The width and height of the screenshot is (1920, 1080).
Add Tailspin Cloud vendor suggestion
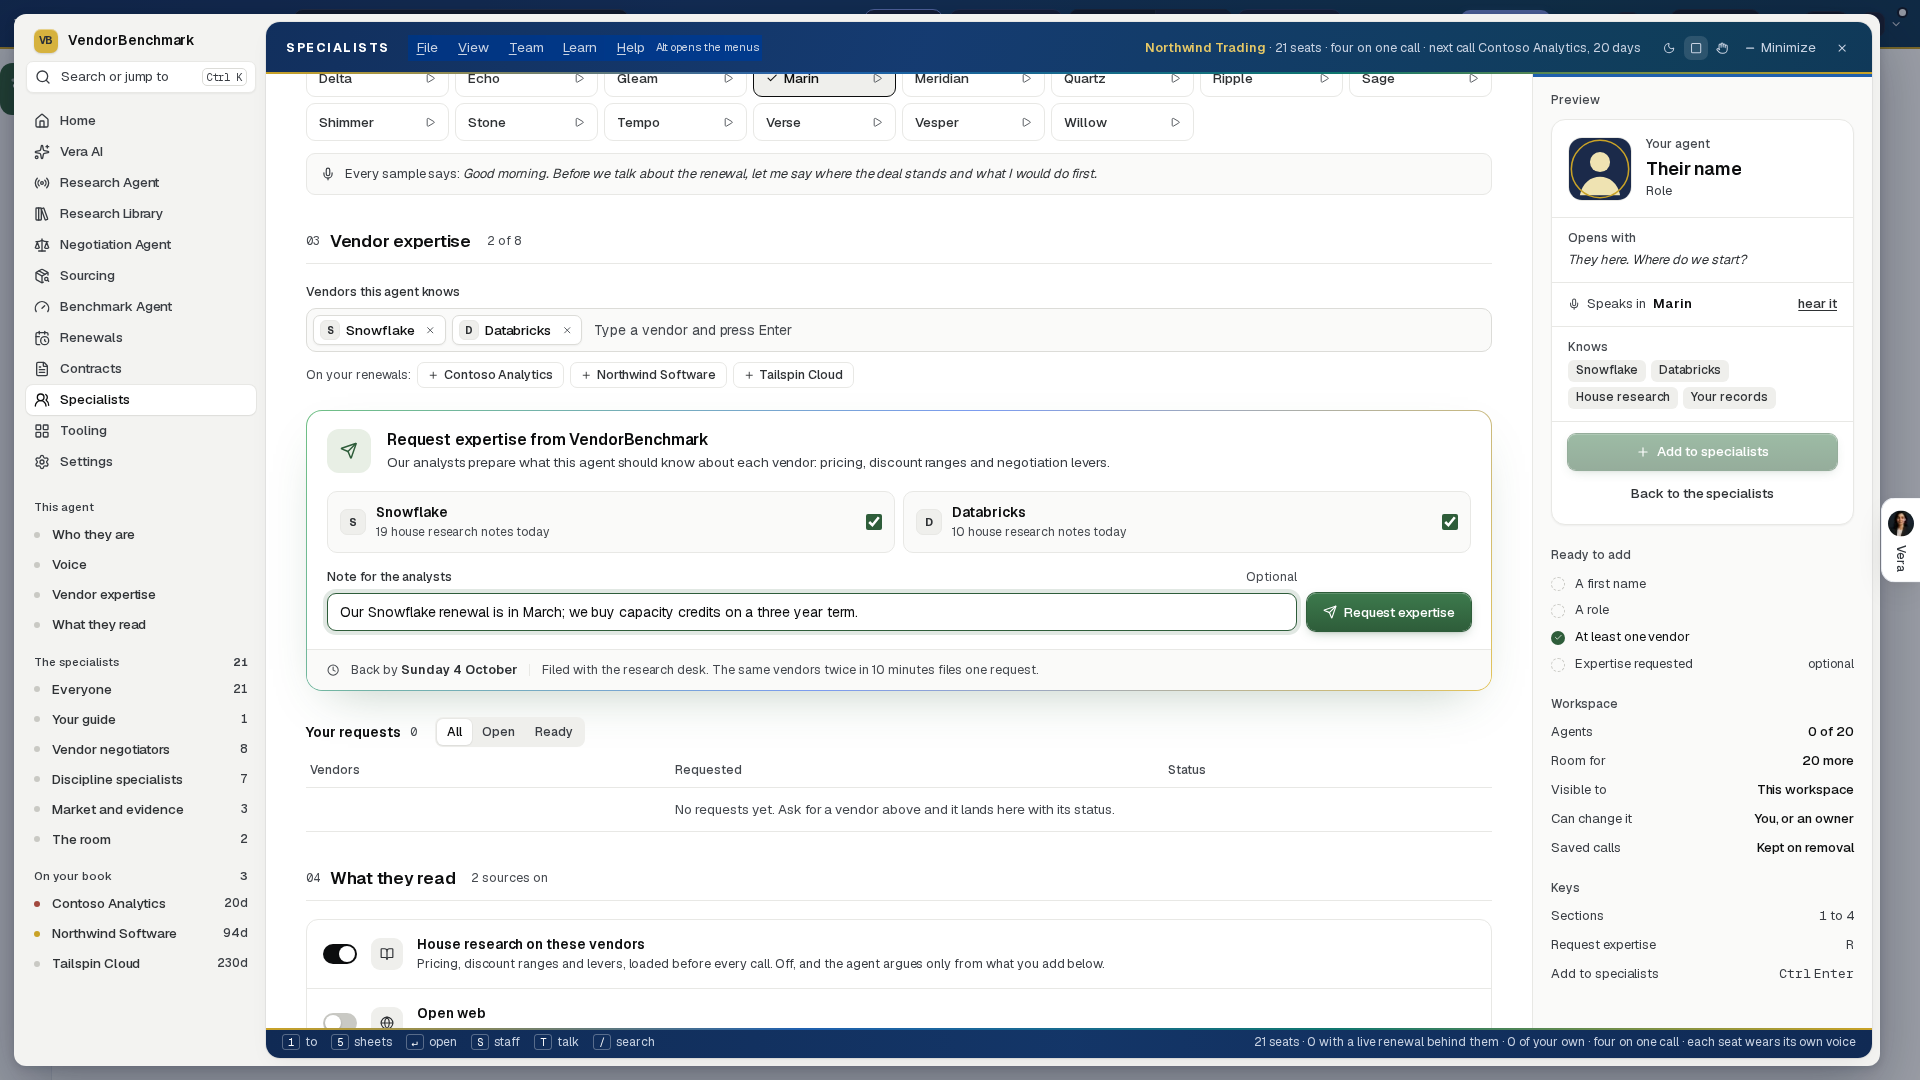point(793,375)
